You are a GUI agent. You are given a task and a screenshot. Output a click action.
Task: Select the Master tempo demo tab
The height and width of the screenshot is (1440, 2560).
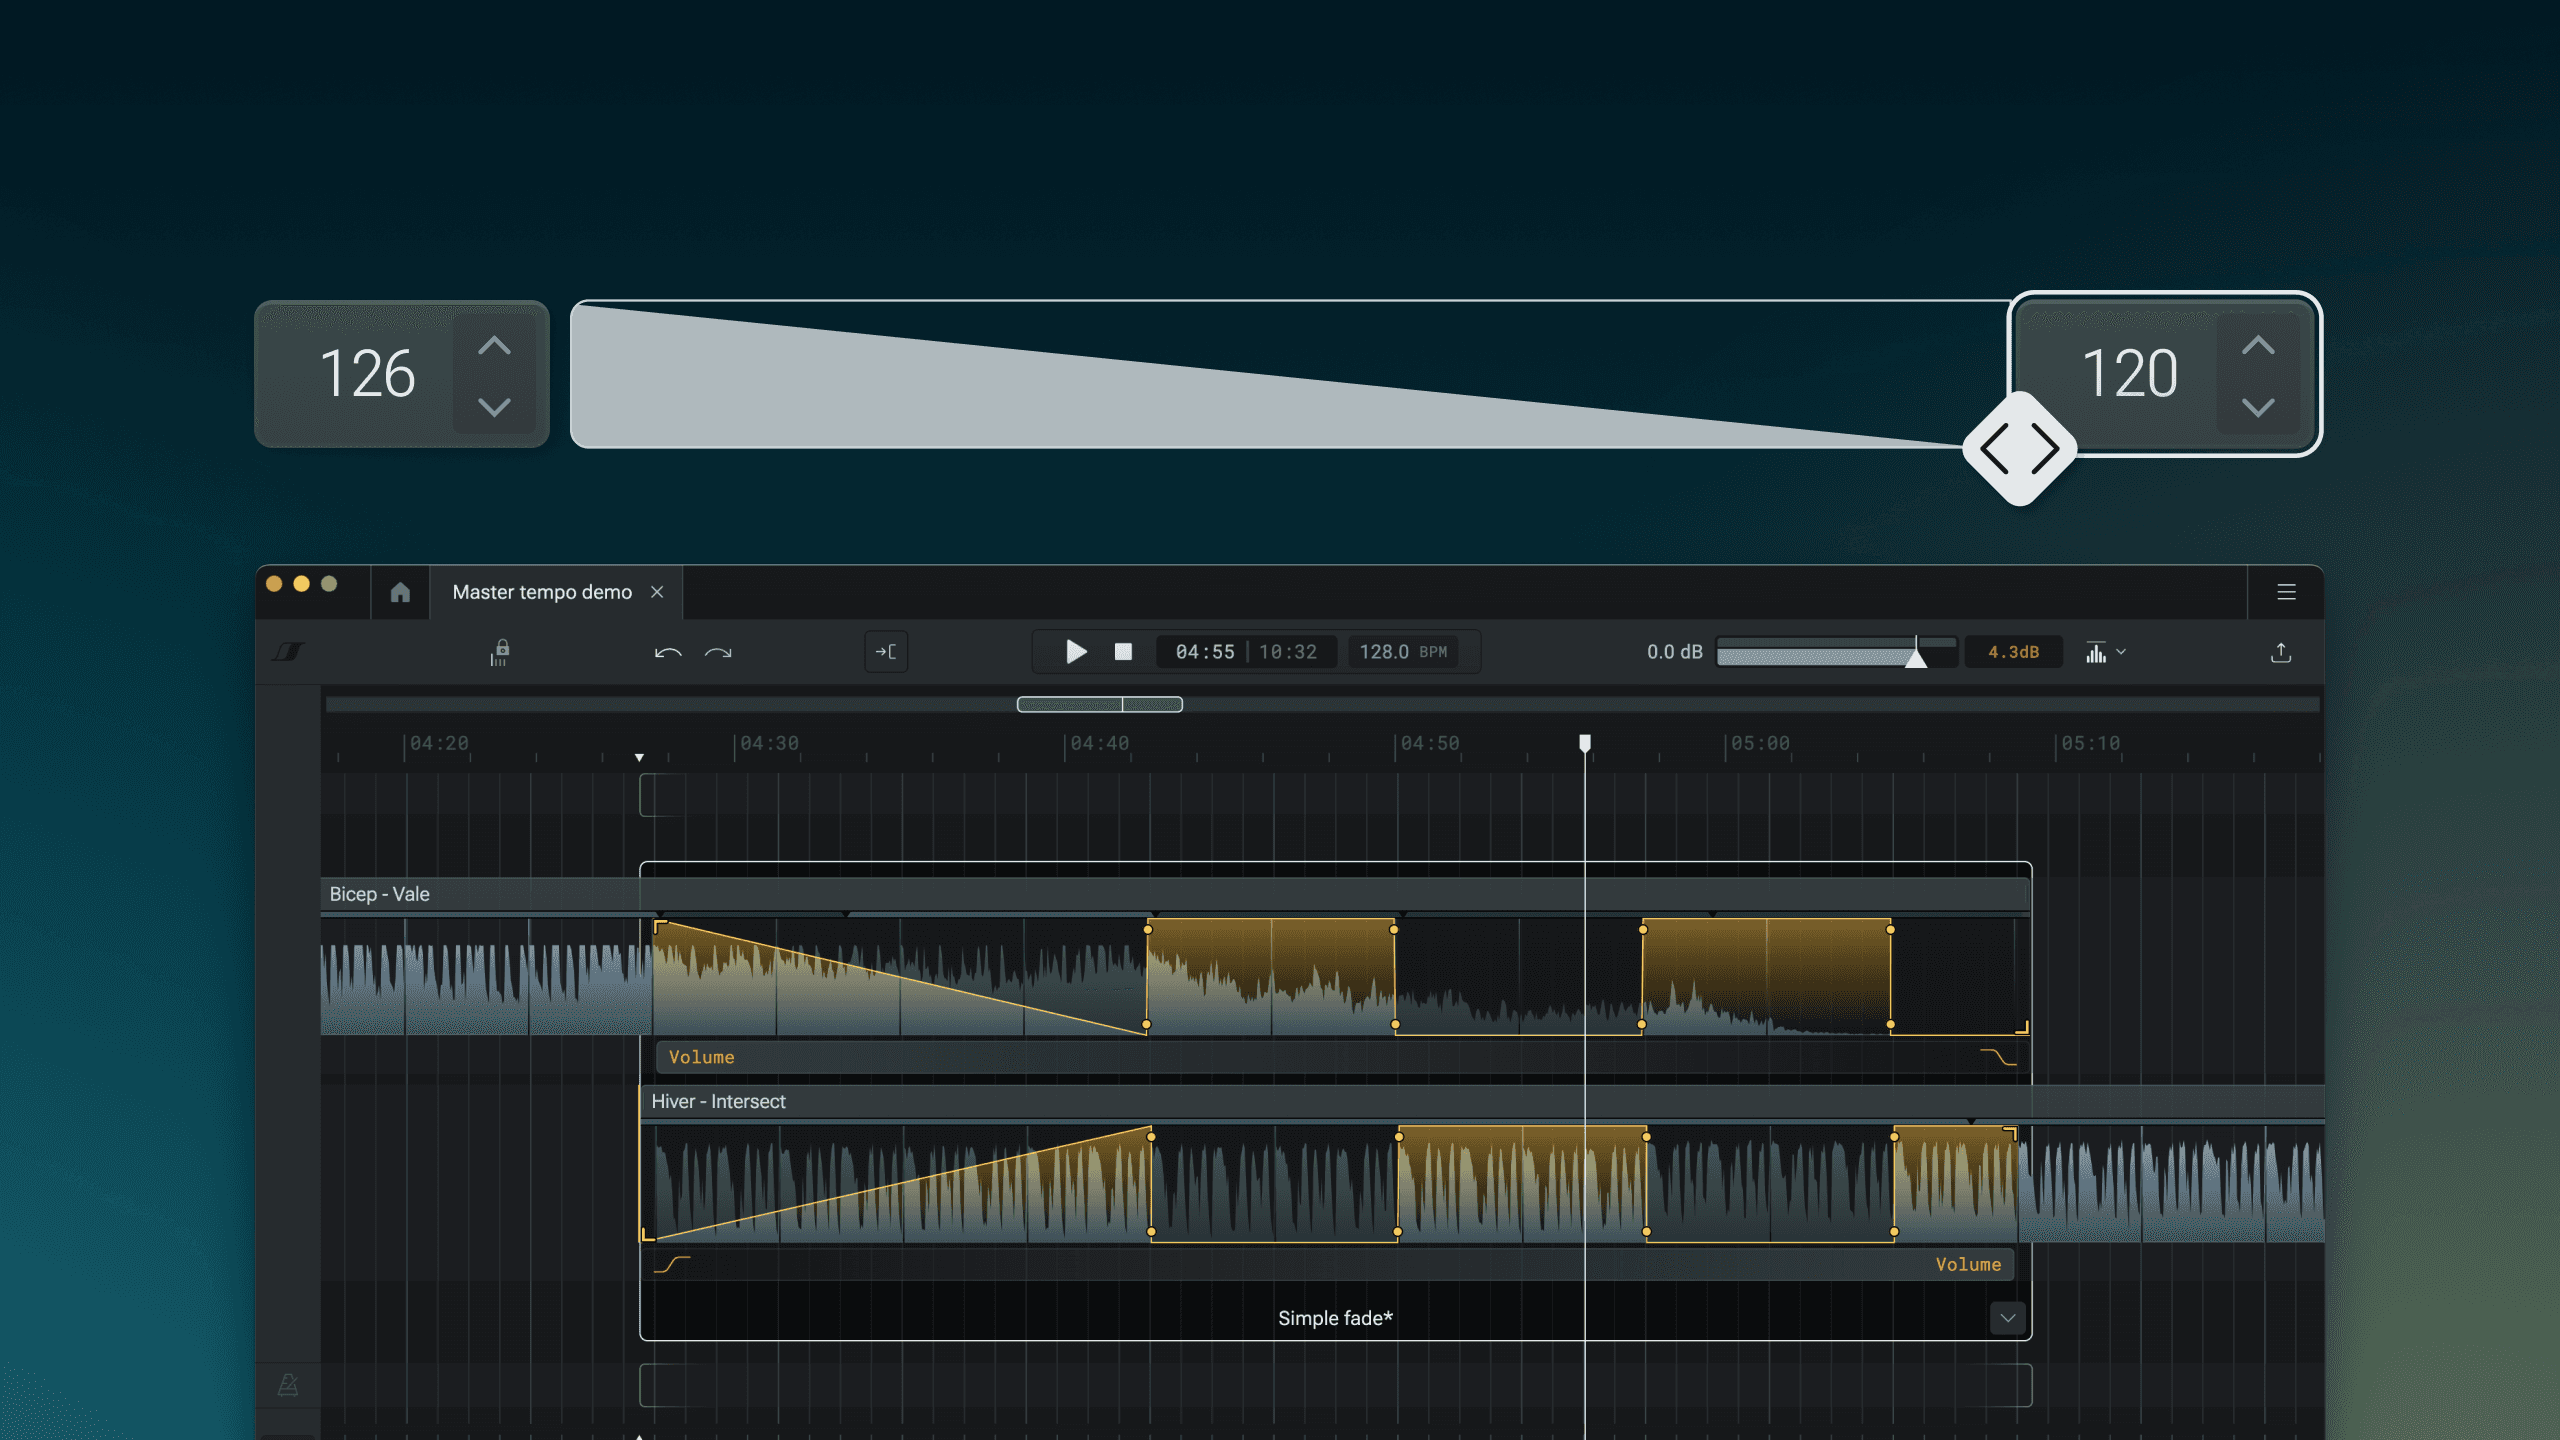click(541, 592)
